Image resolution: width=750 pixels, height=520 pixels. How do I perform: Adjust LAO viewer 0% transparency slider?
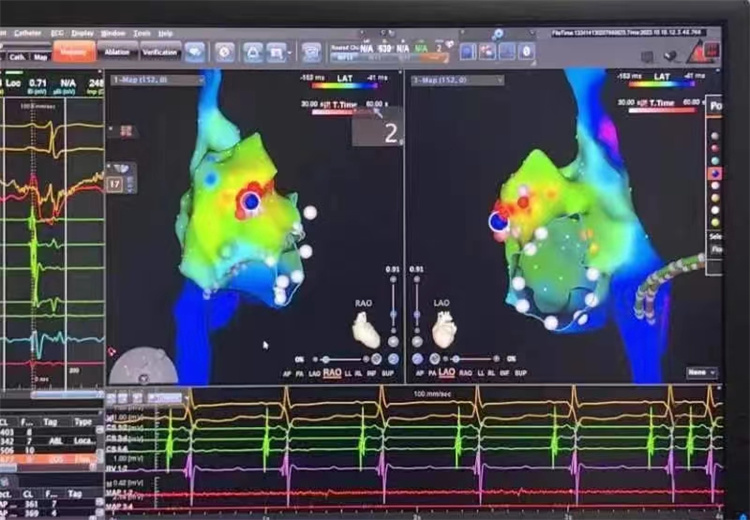[x=471, y=359]
